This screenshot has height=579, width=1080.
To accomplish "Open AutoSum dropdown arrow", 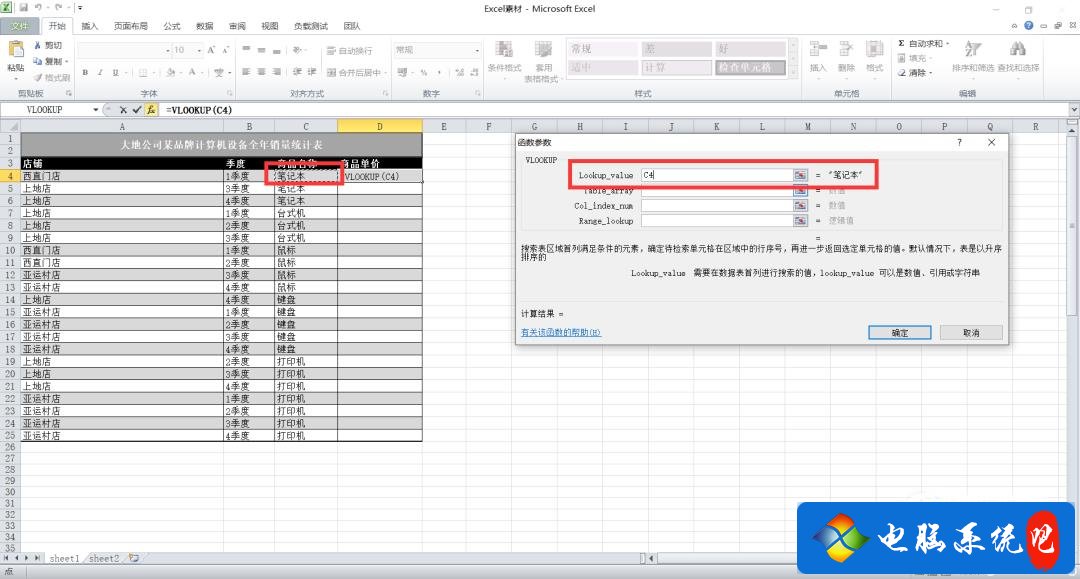I will point(947,43).
